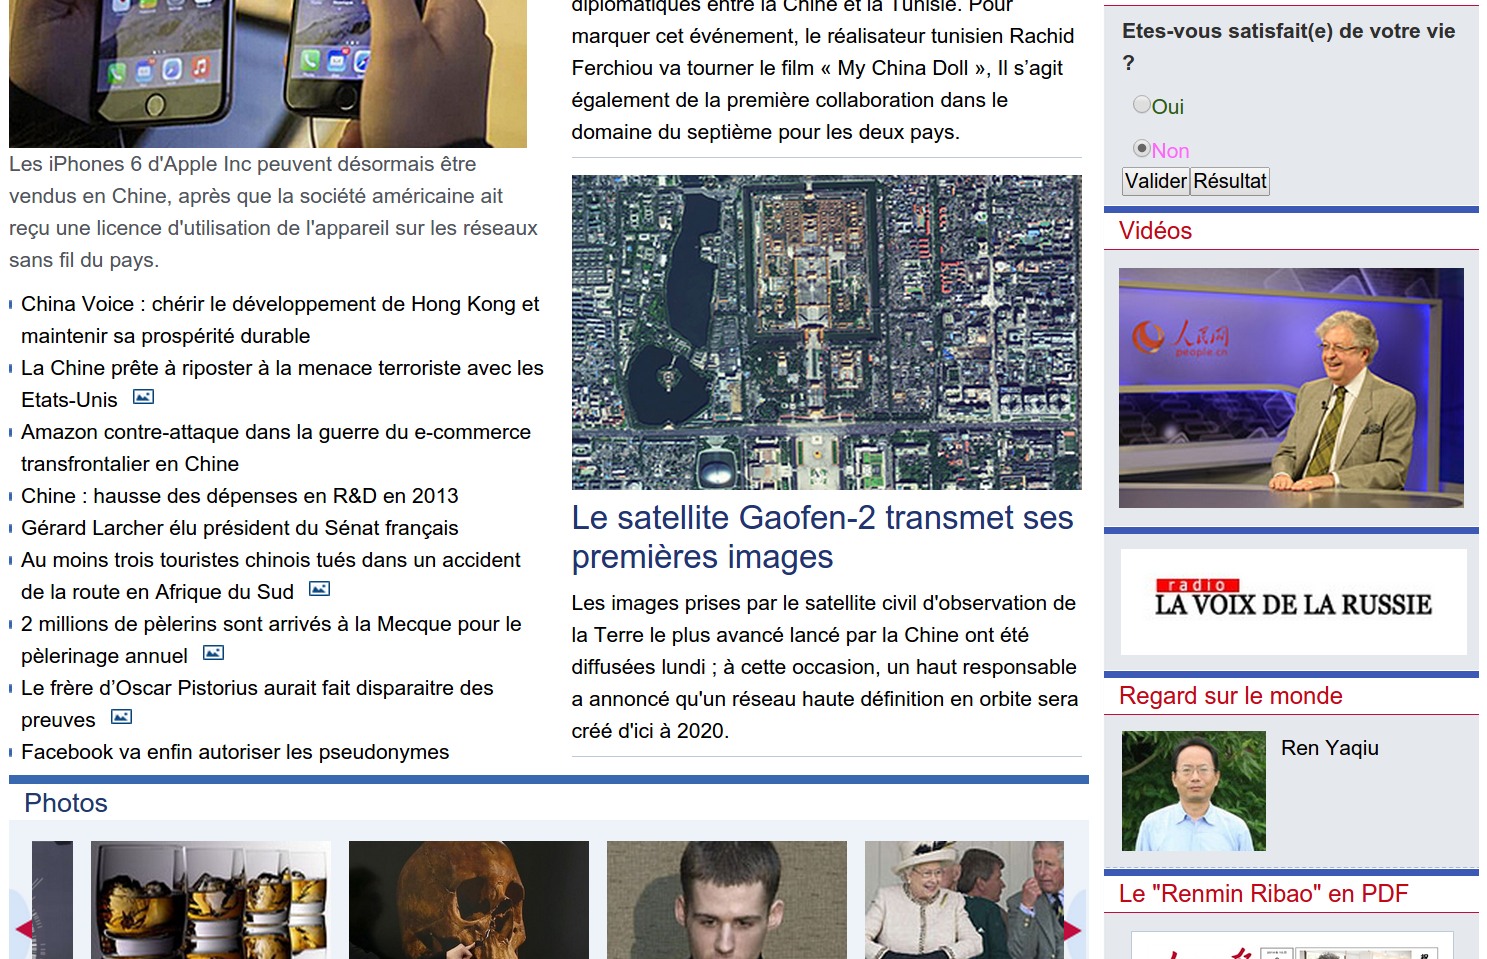Open Gérard Larcher Sénat article link
The width and height of the screenshot is (1487, 959).
[240, 528]
